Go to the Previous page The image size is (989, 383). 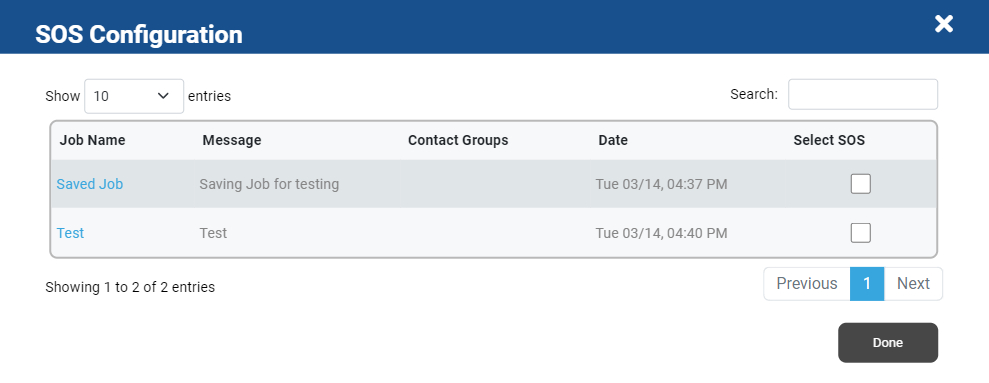(807, 284)
